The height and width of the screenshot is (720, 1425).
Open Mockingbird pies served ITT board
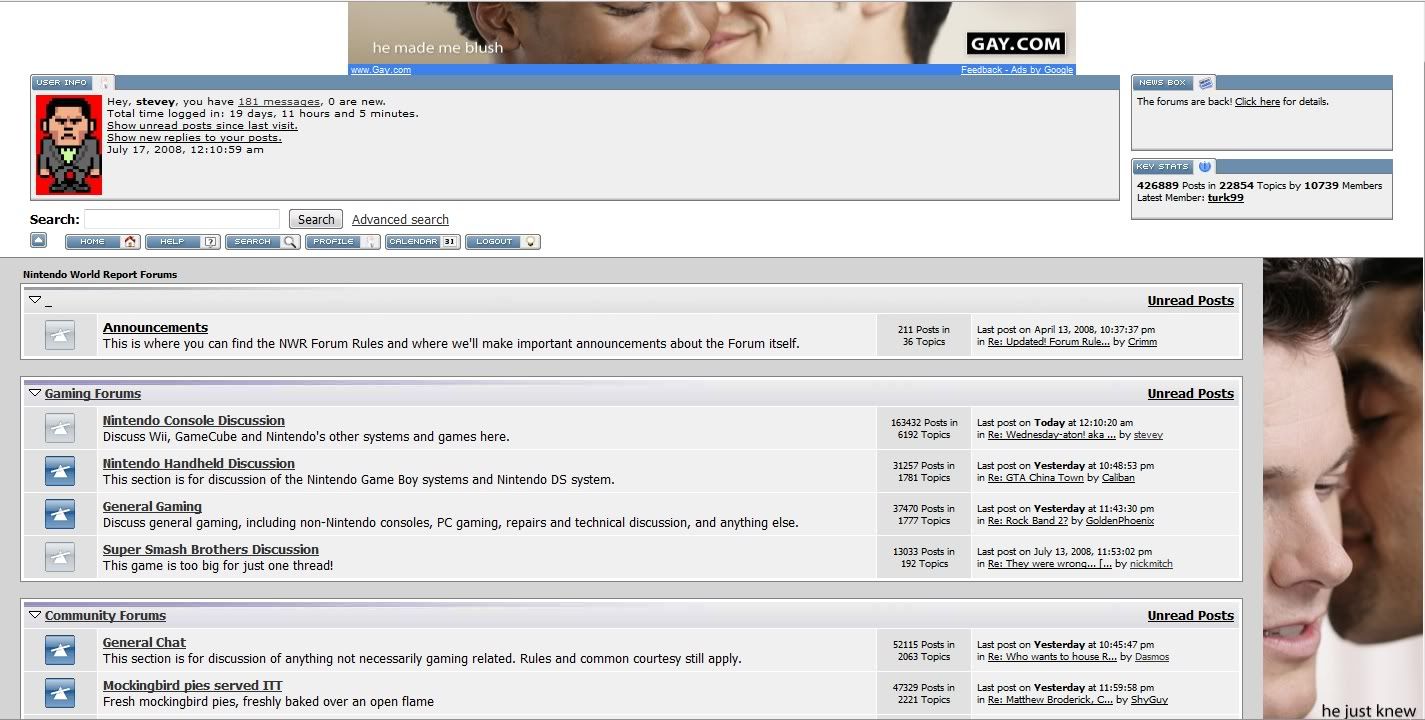[x=193, y=685]
